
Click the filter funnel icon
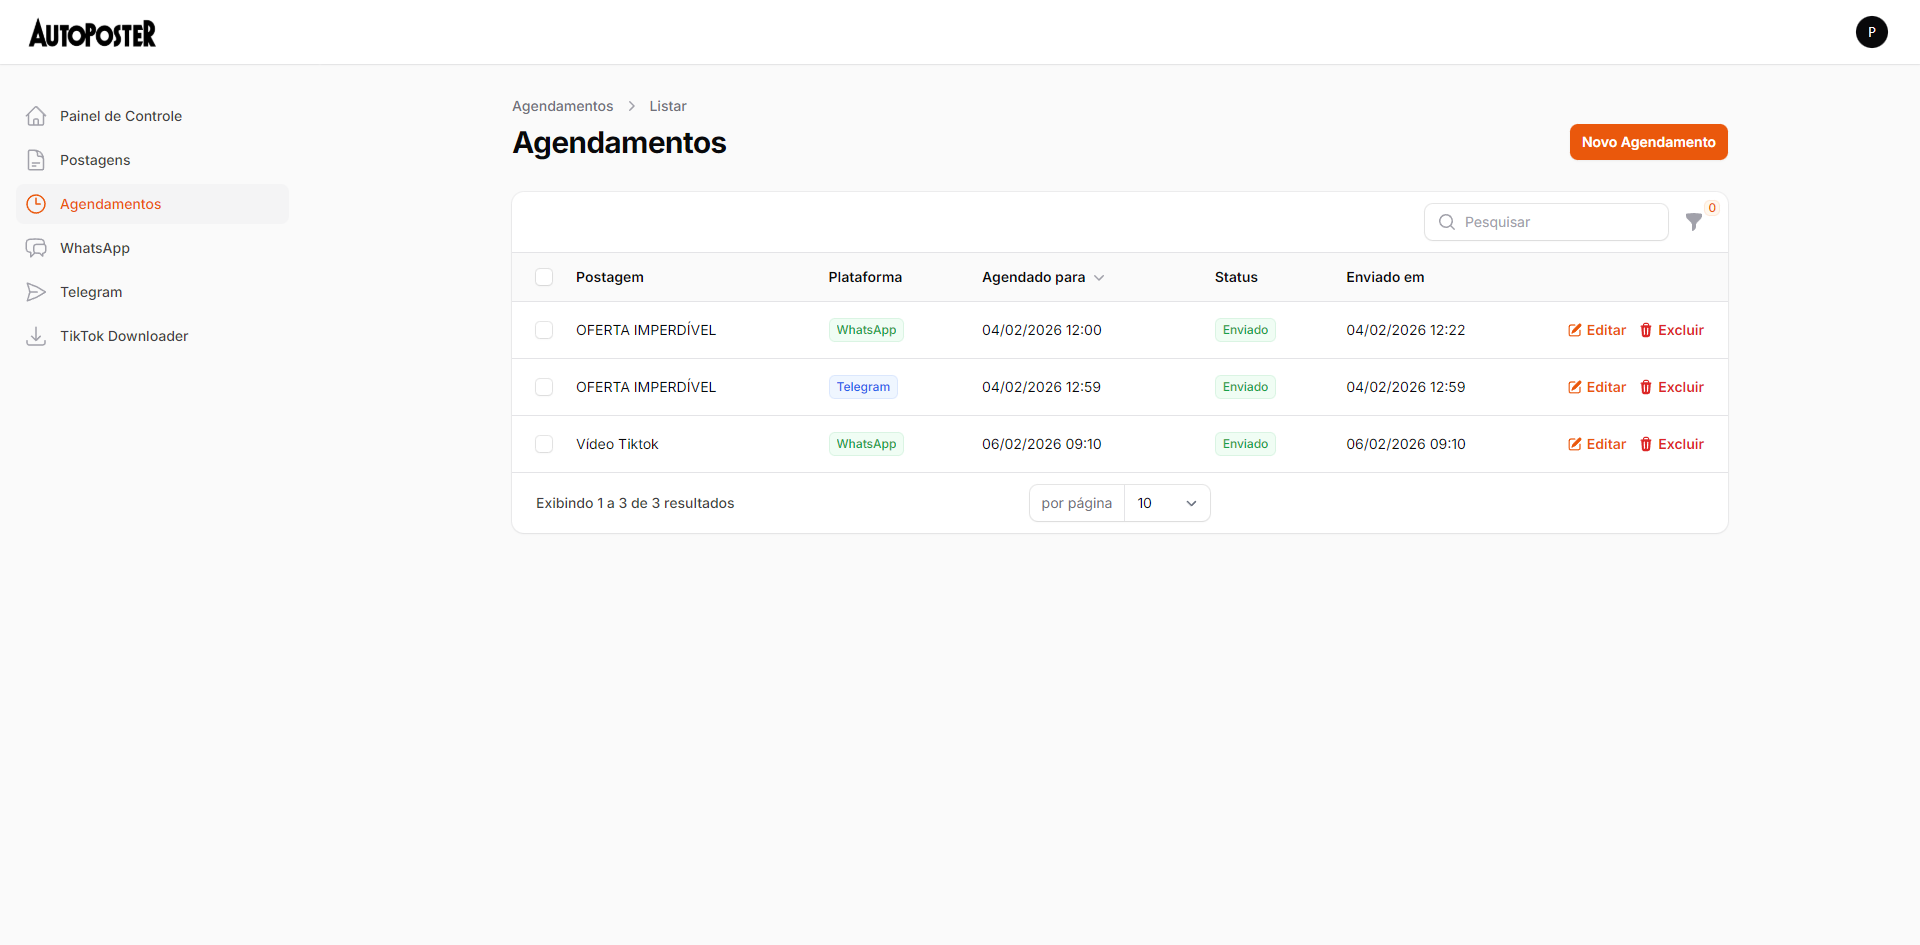coord(1693,222)
